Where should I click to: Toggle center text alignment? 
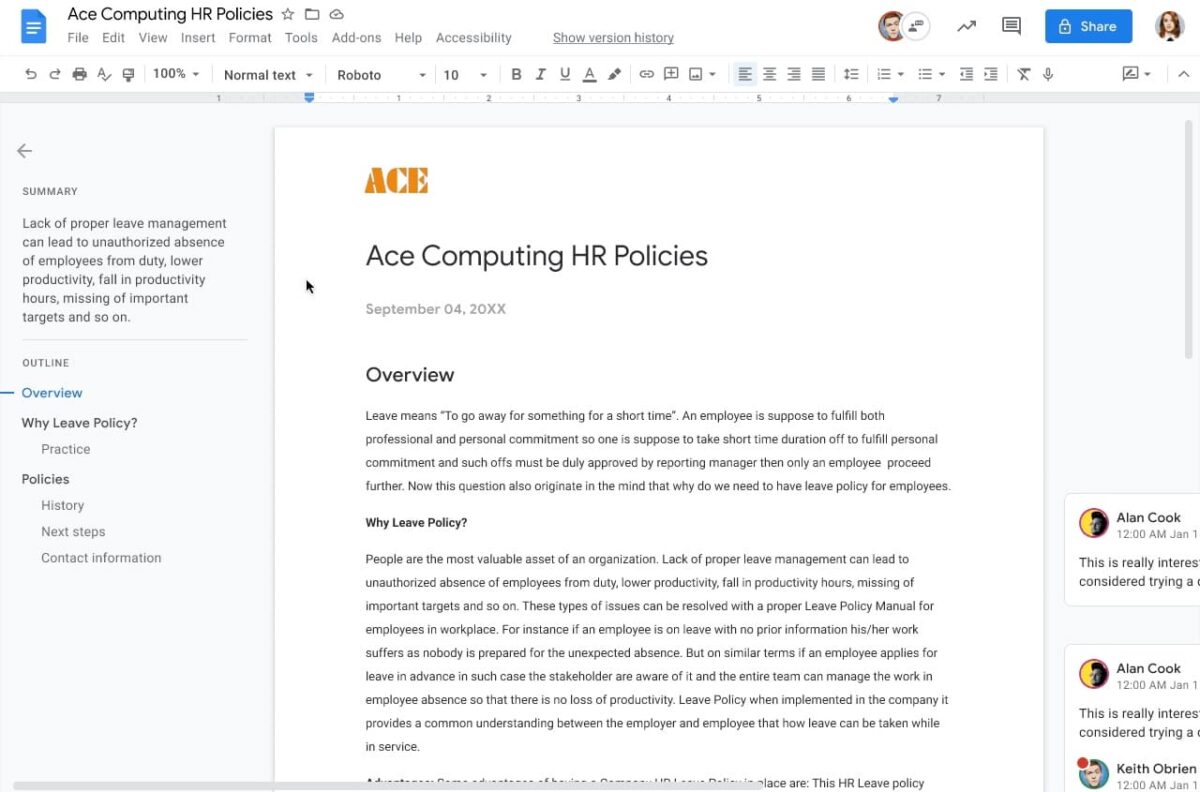click(x=769, y=74)
